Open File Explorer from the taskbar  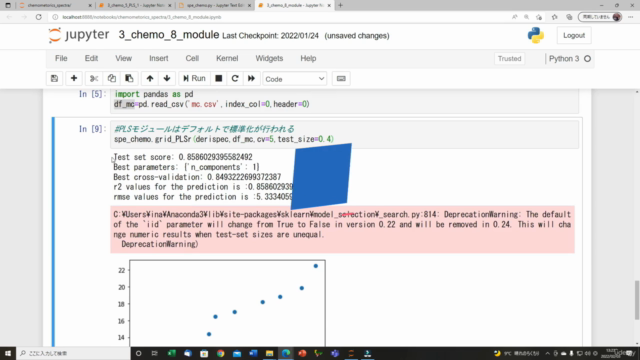click(x=269, y=353)
